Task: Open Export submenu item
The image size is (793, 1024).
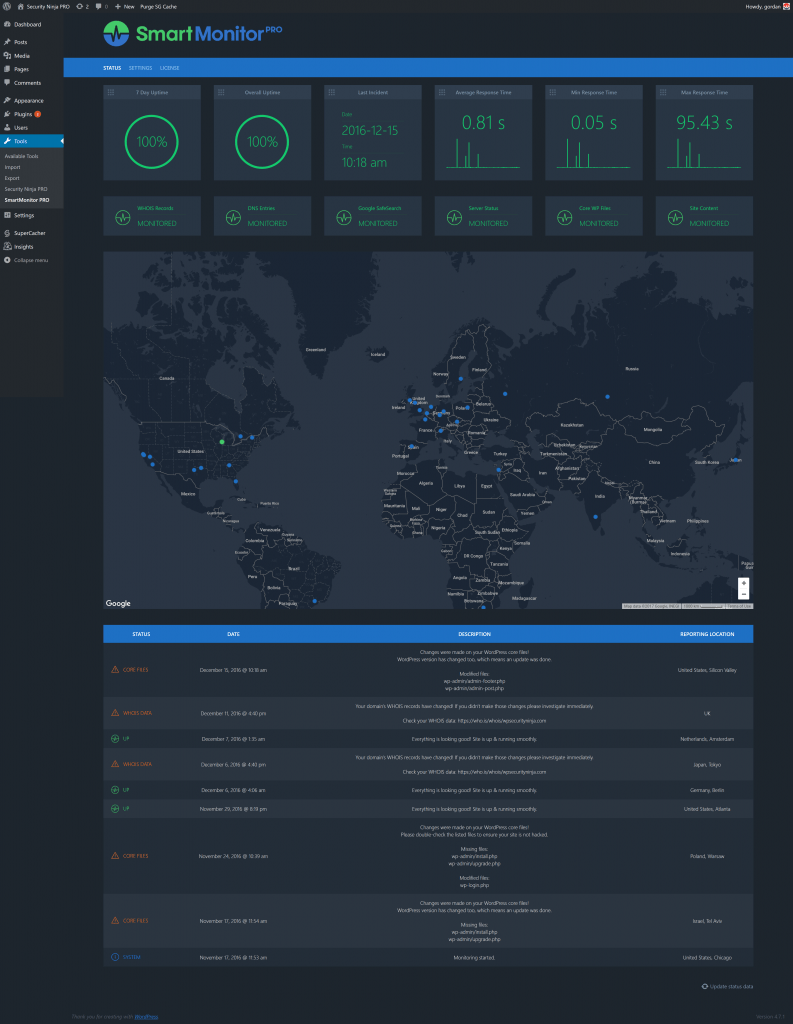Action: click(12, 178)
